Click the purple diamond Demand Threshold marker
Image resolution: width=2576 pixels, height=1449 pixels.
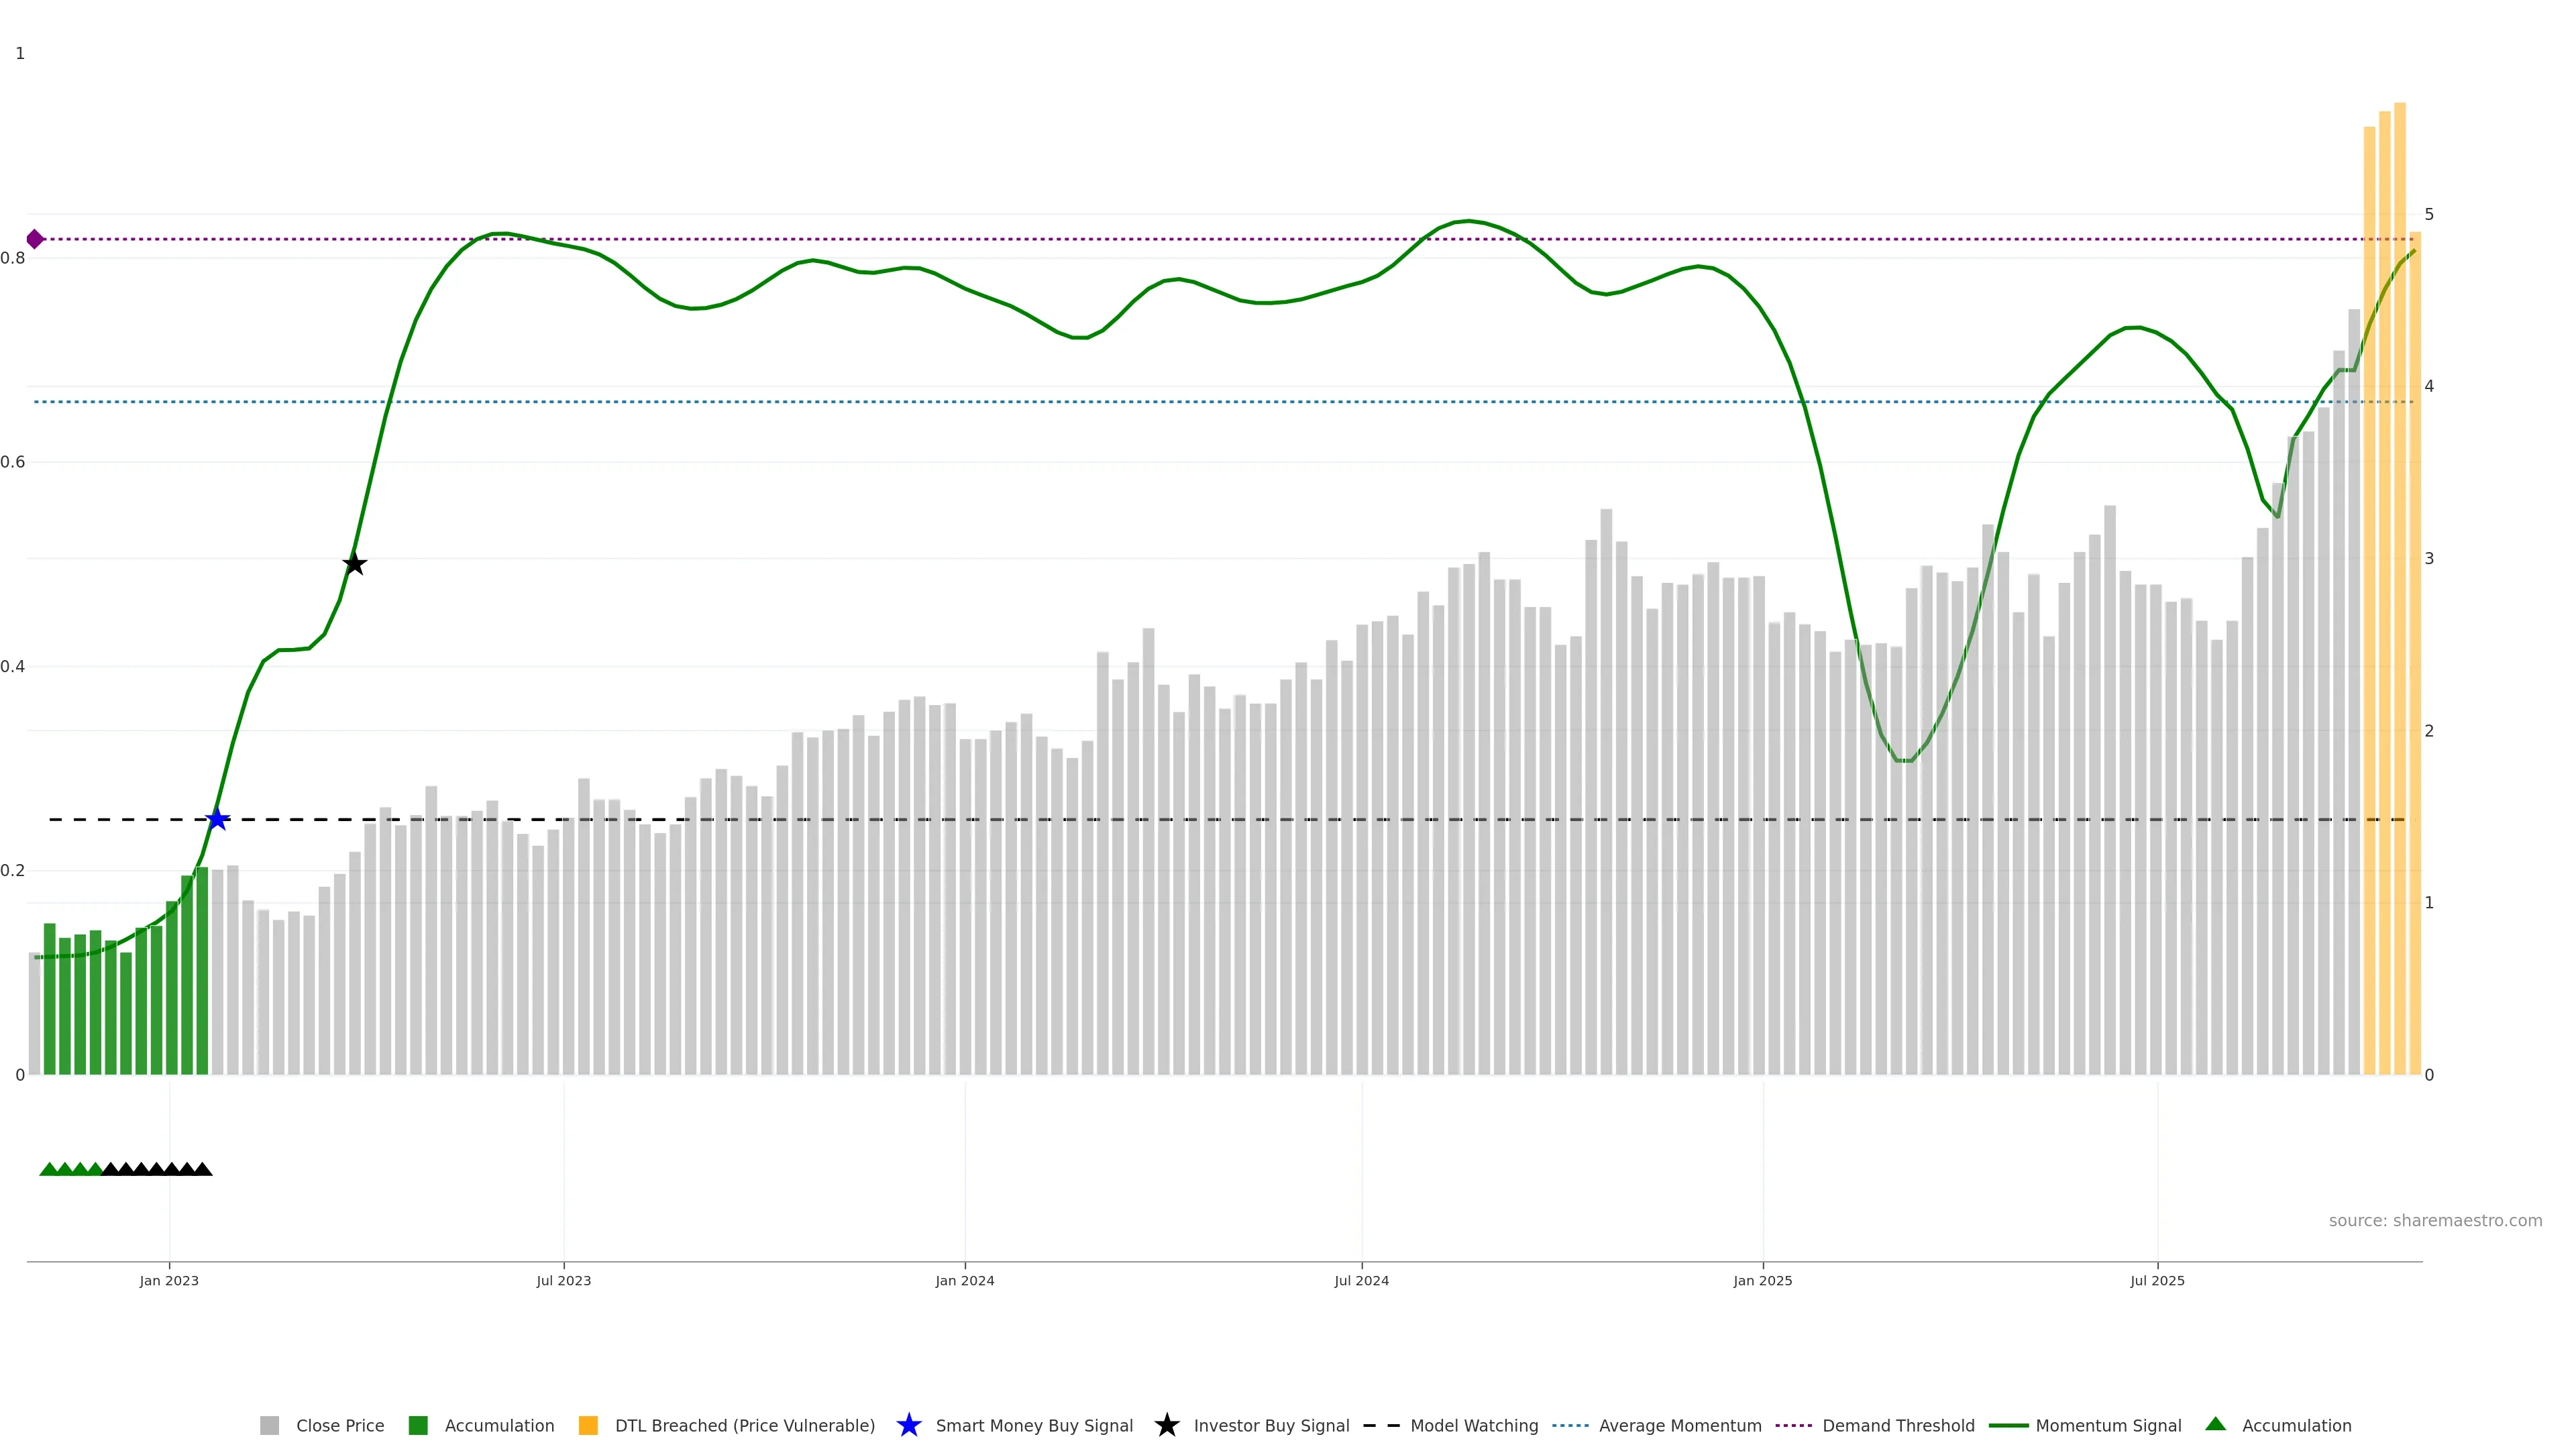click(x=35, y=239)
